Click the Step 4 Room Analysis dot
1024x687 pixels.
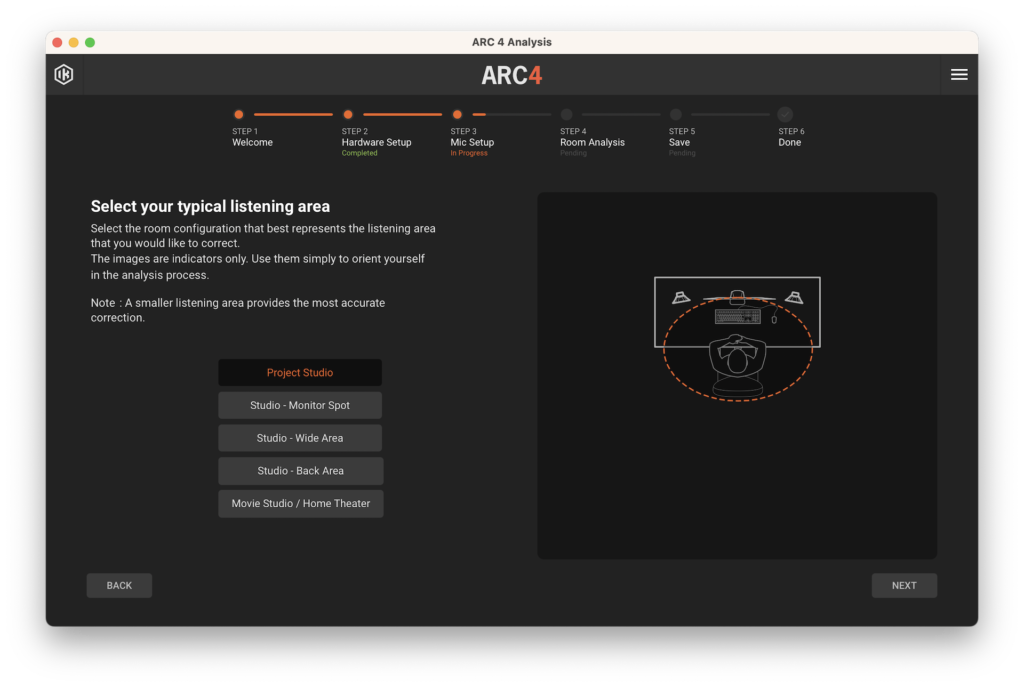pos(567,115)
